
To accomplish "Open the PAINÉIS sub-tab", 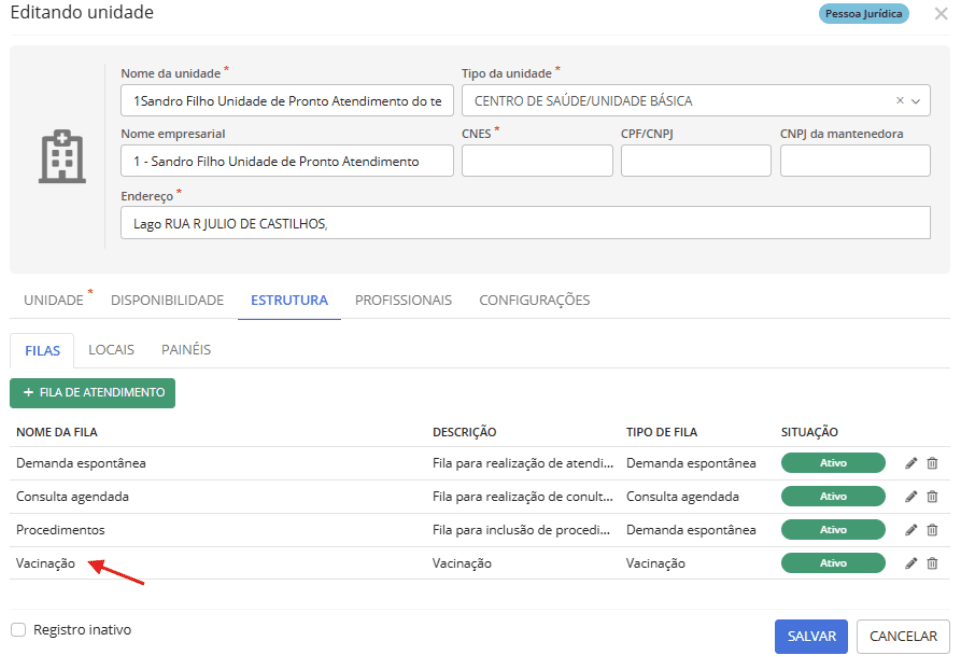I will (x=186, y=350).
